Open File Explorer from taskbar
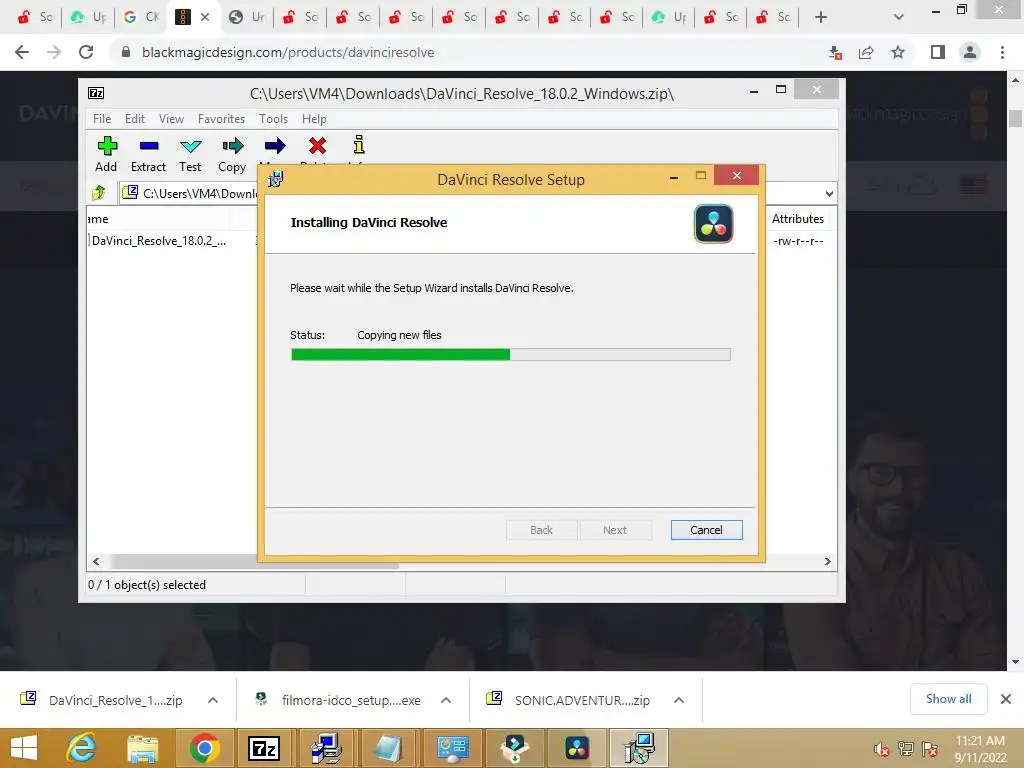 pos(142,748)
